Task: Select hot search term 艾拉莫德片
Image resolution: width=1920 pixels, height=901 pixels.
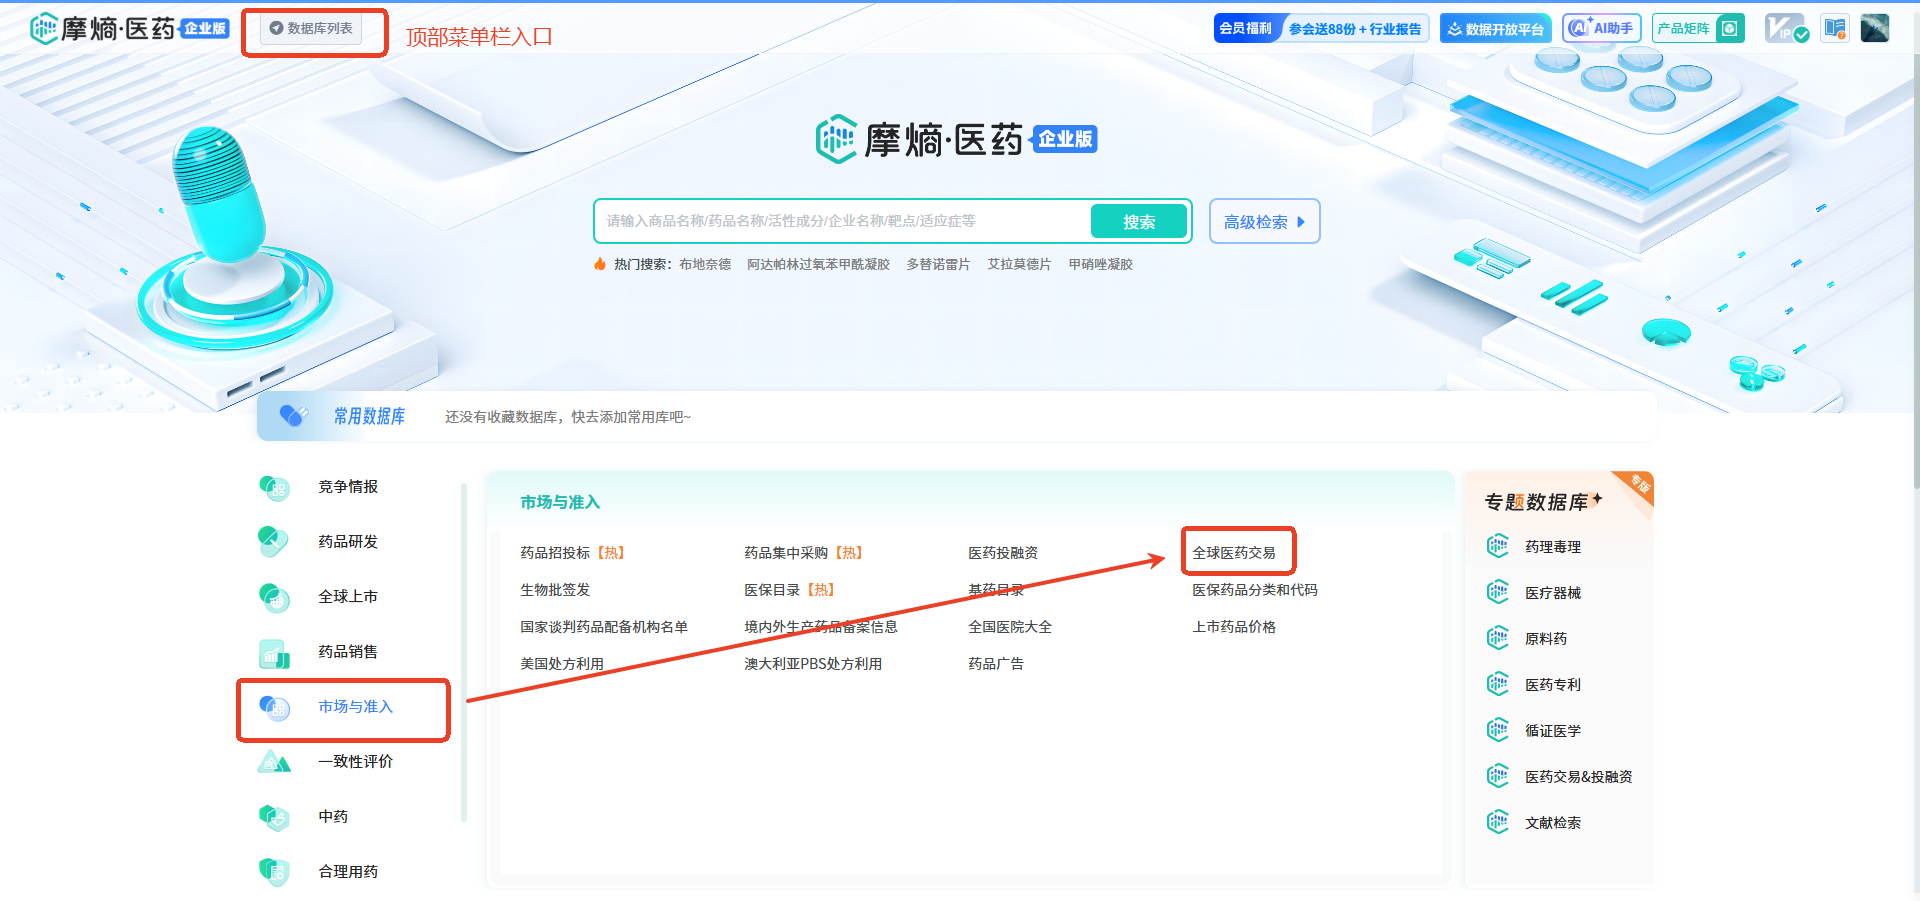Action: (1019, 264)
